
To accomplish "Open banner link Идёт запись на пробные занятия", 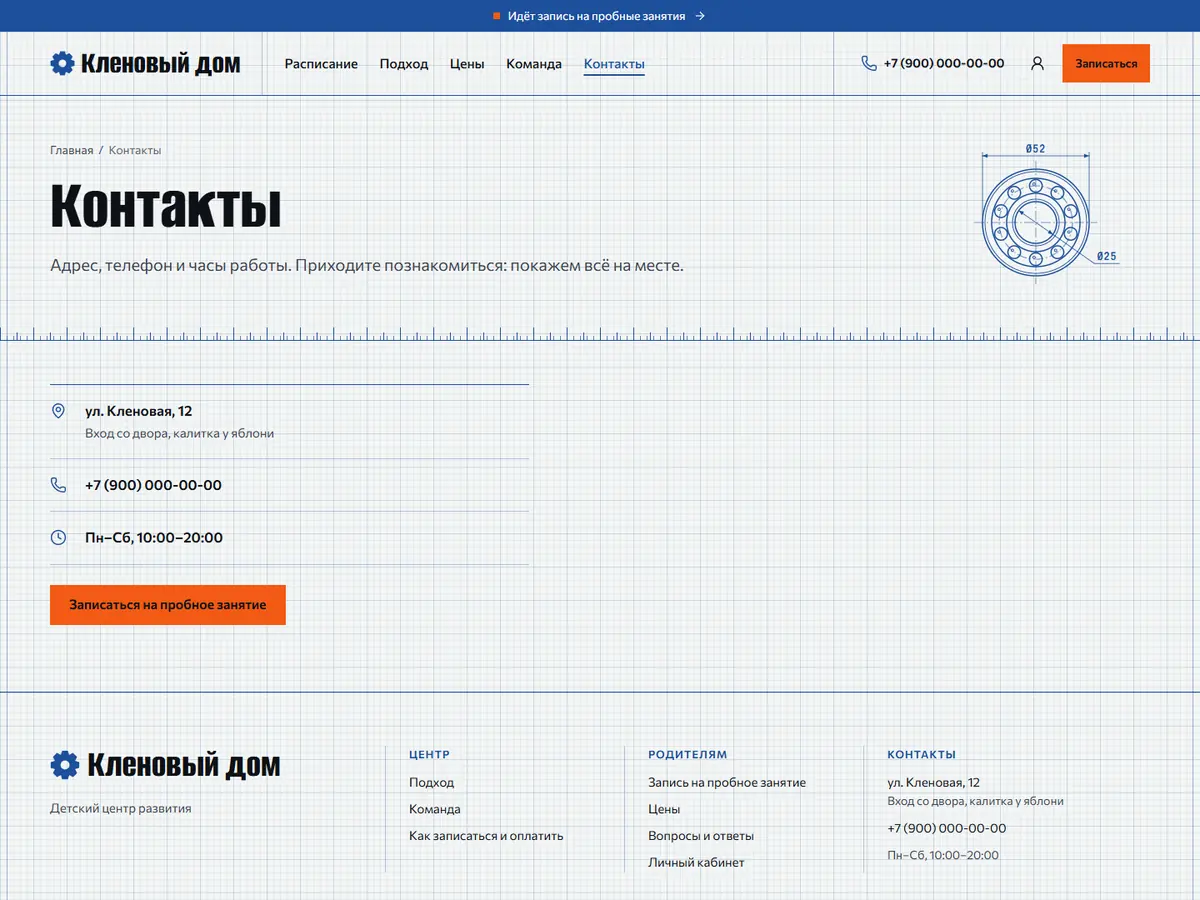I will pos(599,16).
